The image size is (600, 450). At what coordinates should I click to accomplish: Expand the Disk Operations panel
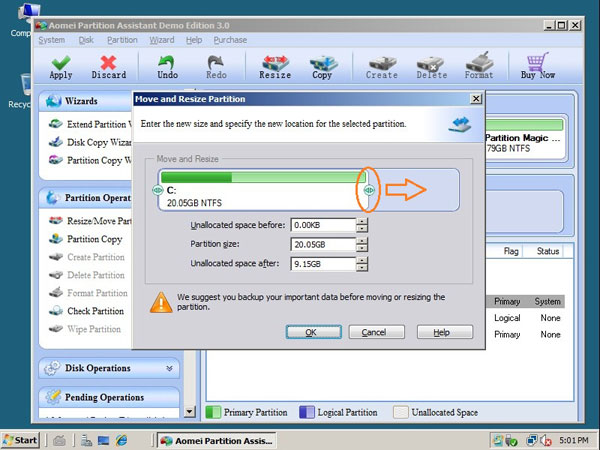pyautogui.click(x=169, y=368)
